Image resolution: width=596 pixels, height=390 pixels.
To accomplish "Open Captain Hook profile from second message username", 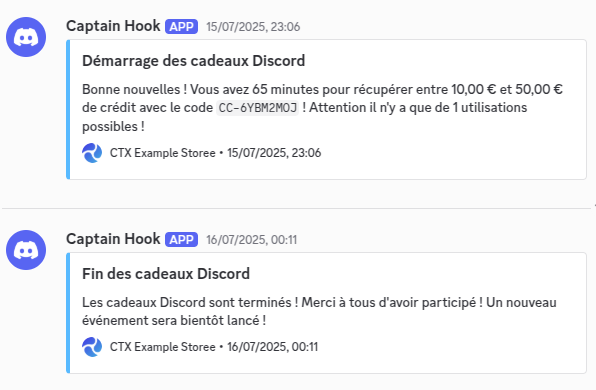I will coord(113,239).
